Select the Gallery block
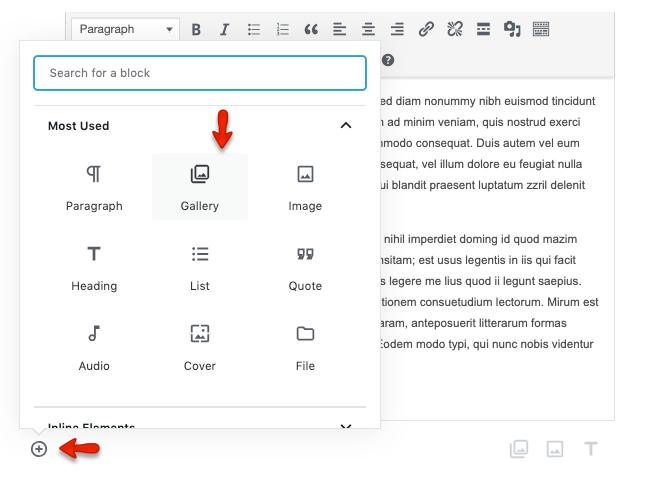 point(200,186)
